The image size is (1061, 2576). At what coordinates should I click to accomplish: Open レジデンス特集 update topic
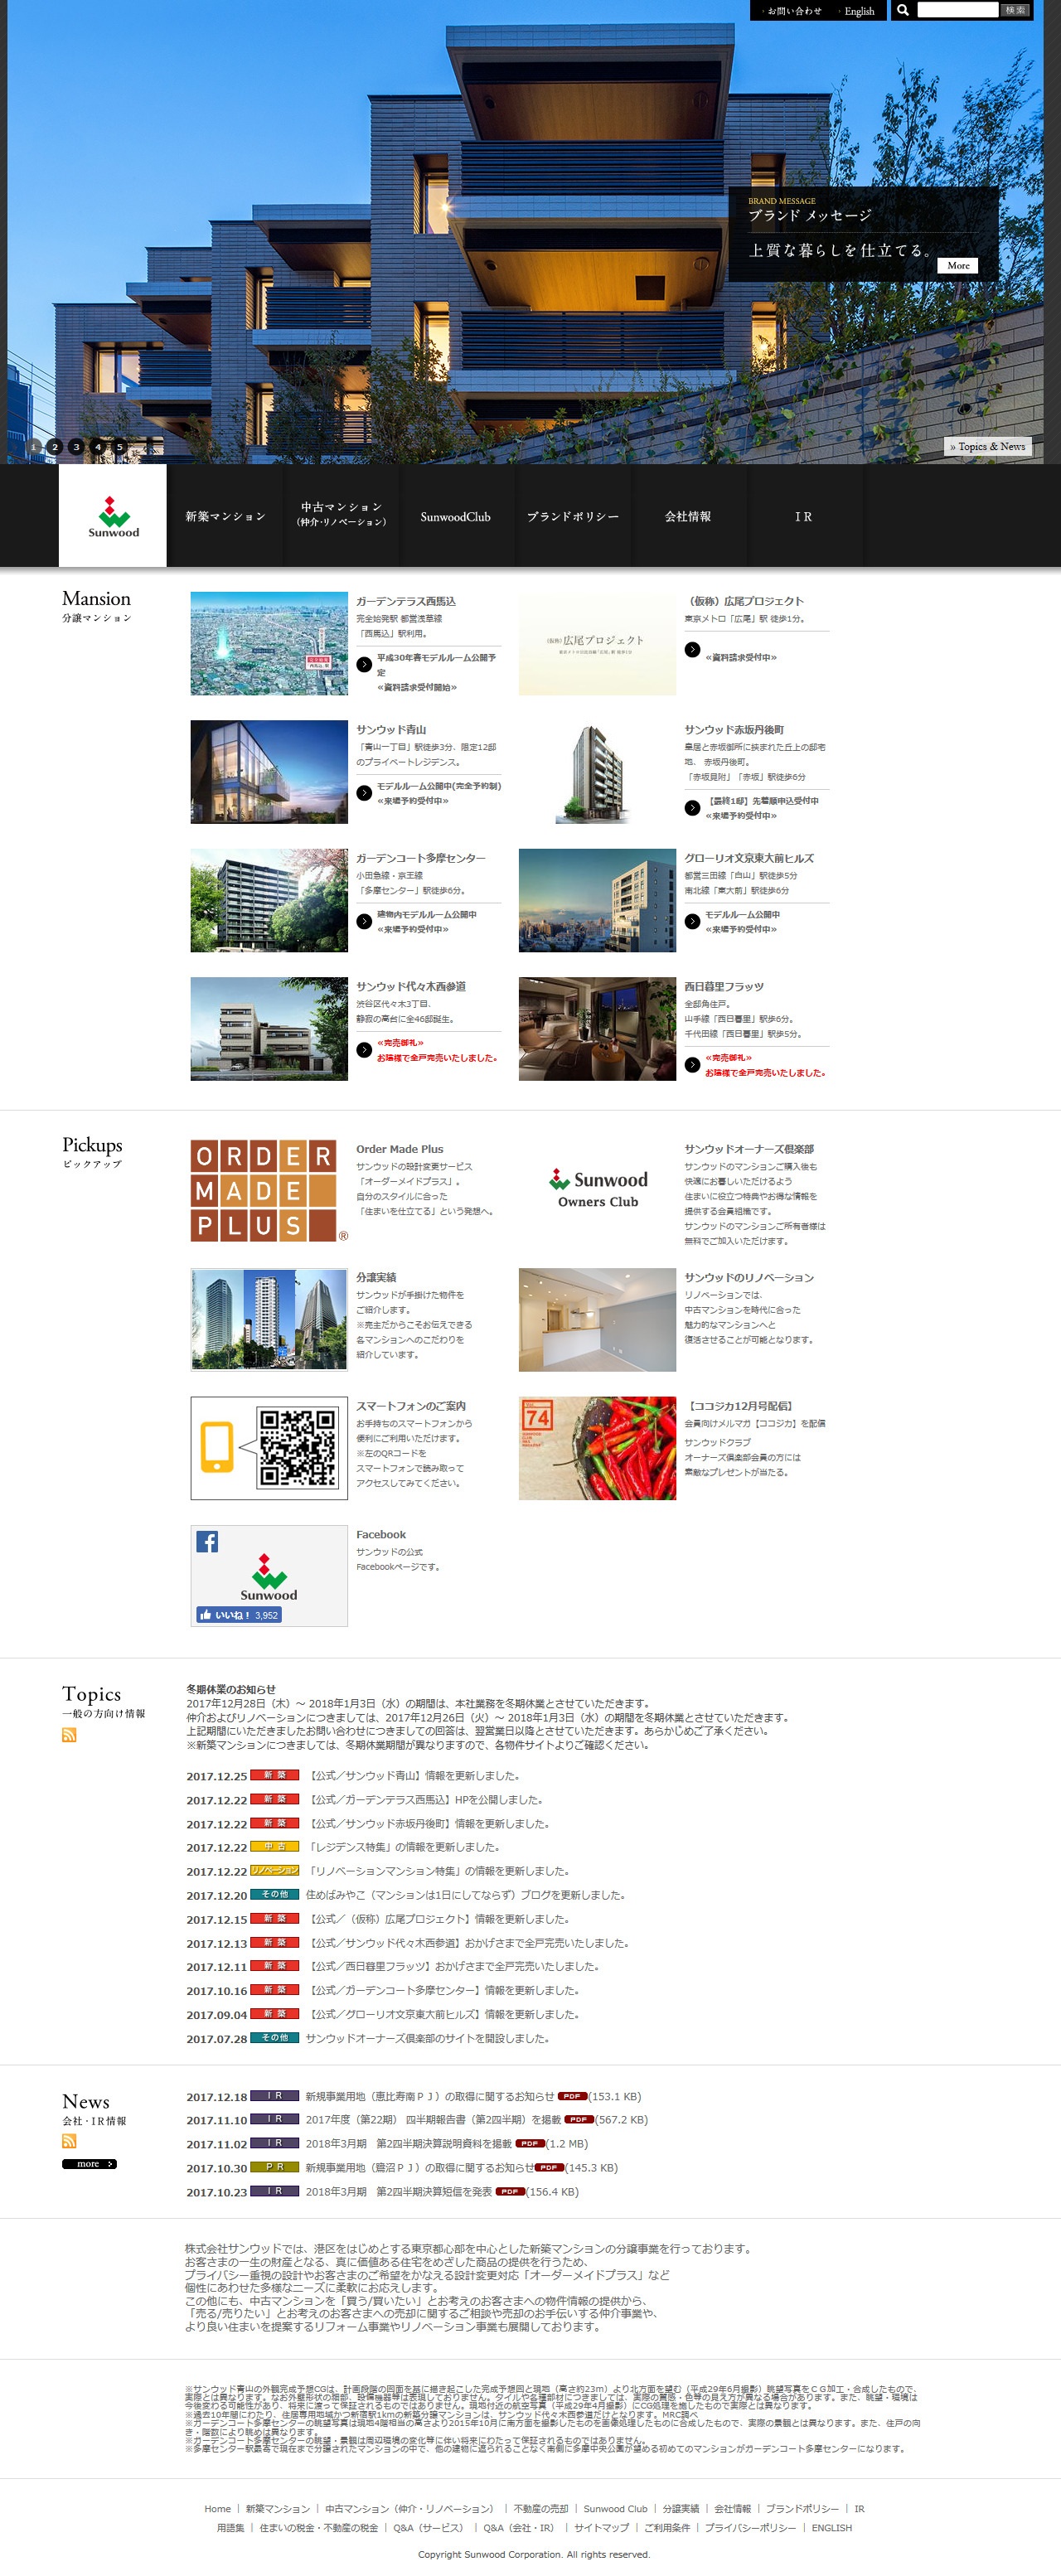(403, 1847)
